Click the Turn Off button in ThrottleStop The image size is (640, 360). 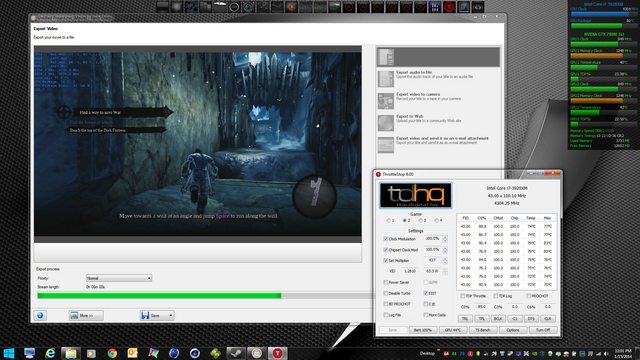tap(543, 330)
